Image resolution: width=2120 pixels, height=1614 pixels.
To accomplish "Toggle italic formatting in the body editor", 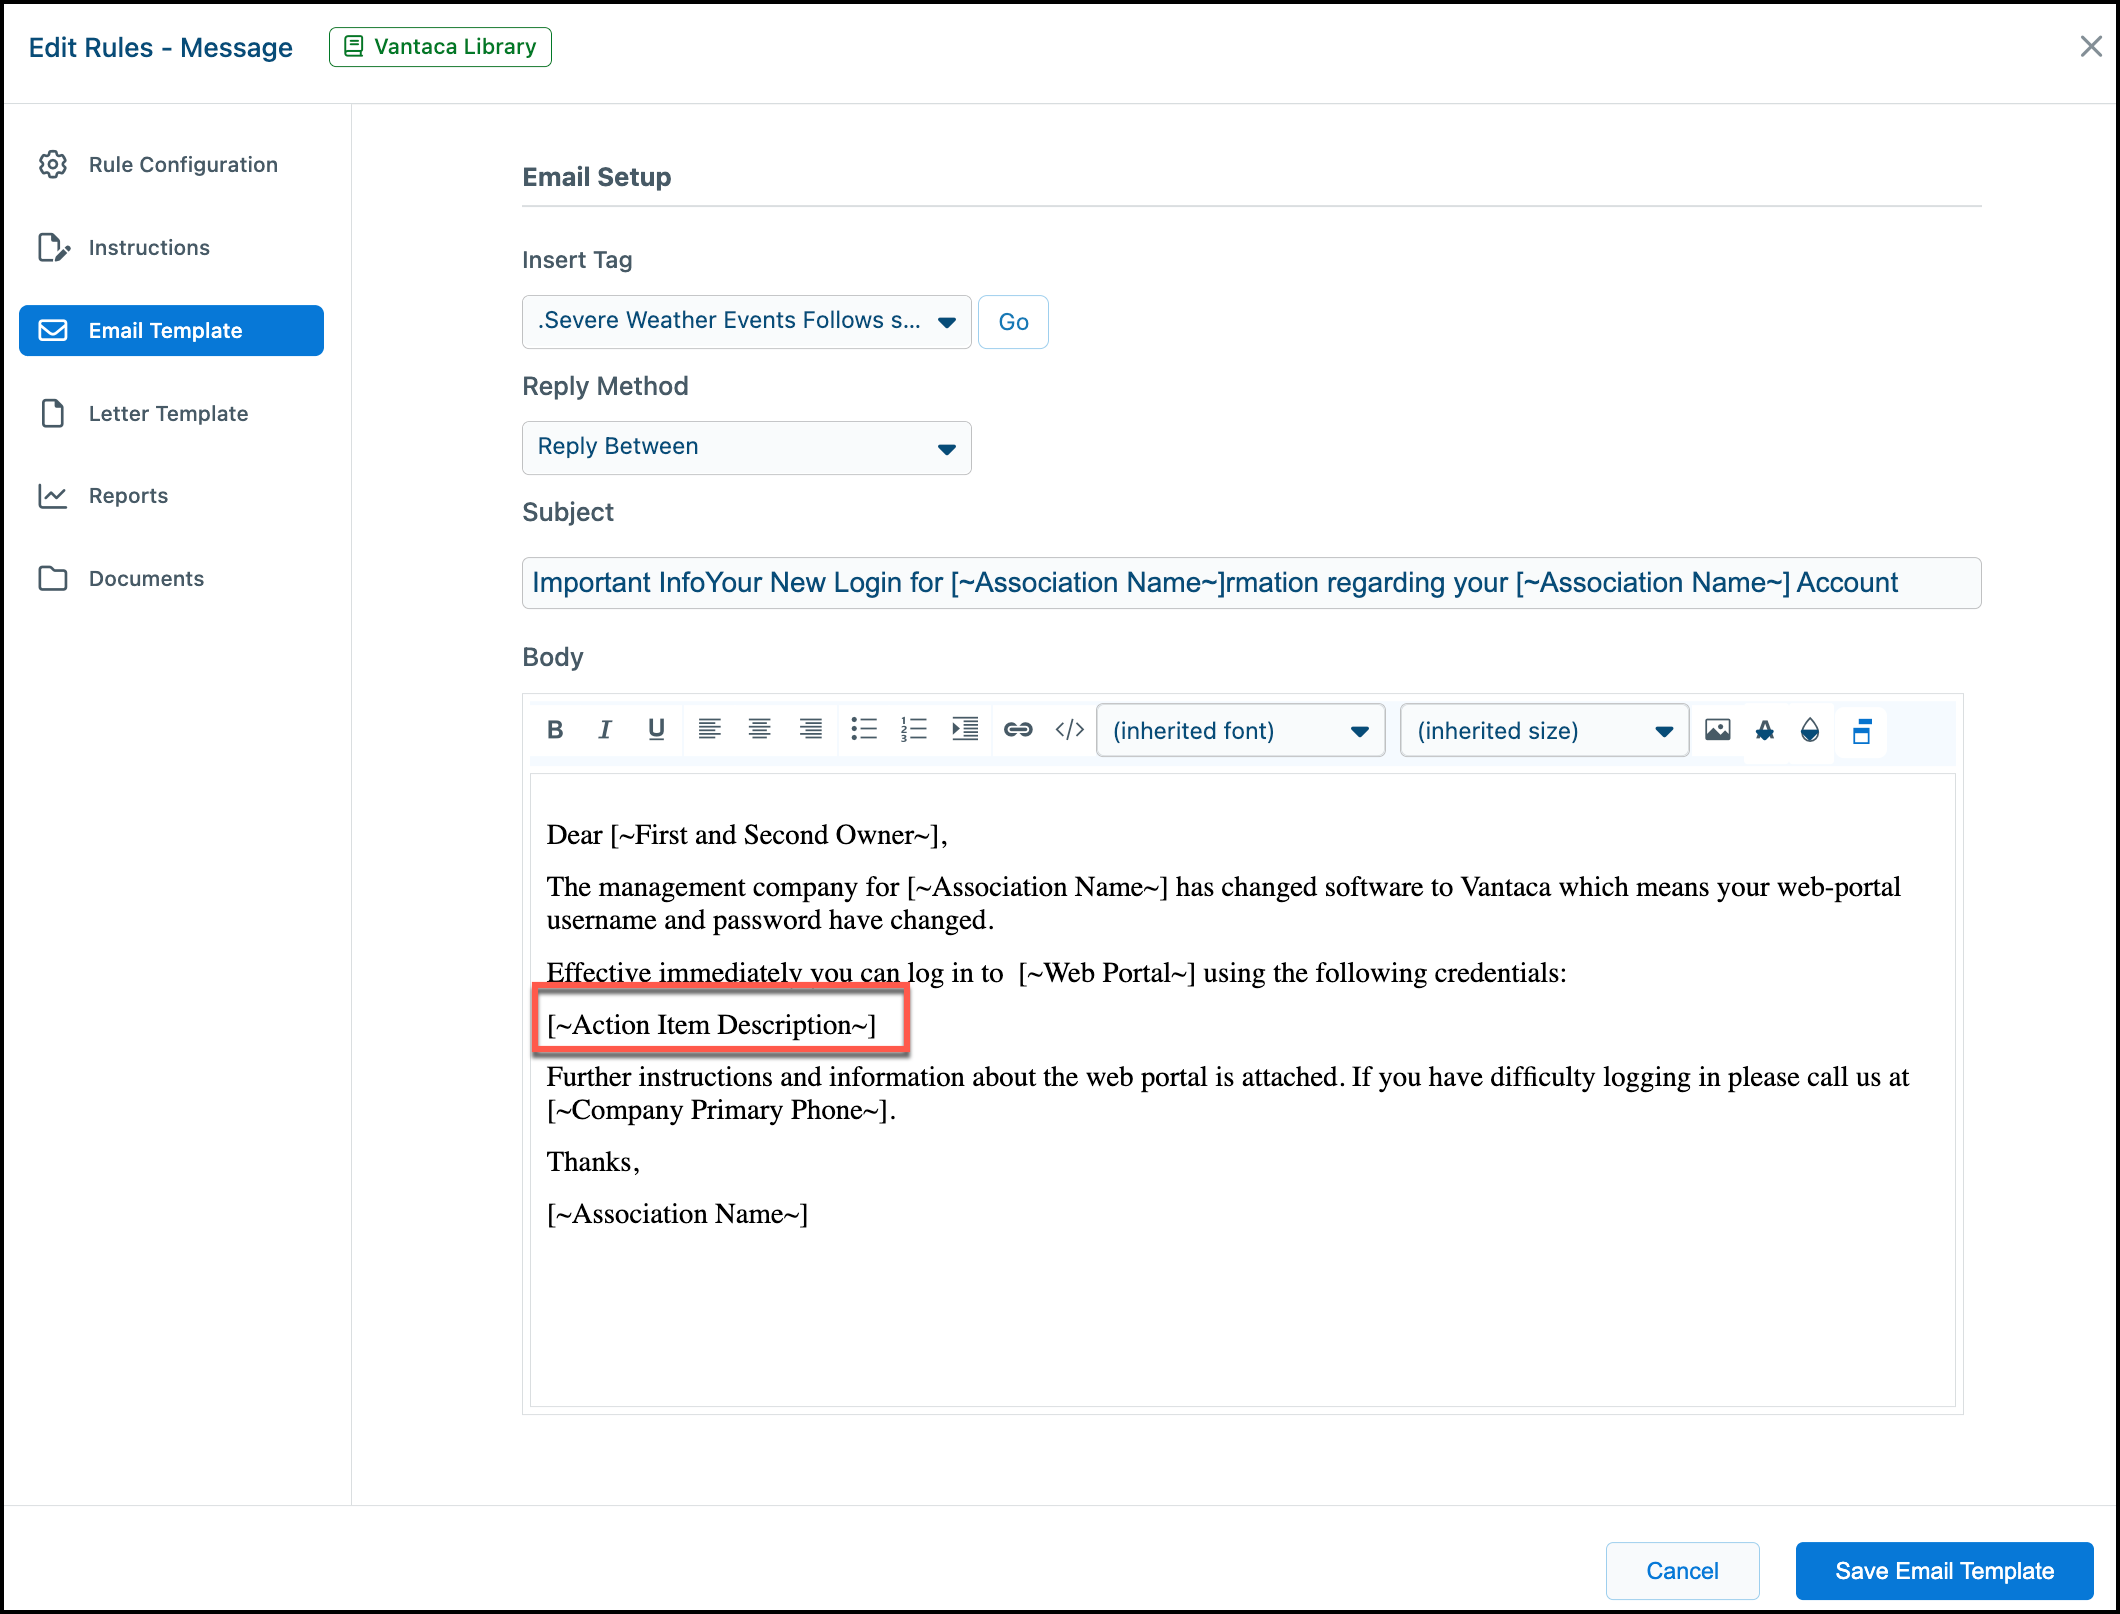I will point(605,730).
